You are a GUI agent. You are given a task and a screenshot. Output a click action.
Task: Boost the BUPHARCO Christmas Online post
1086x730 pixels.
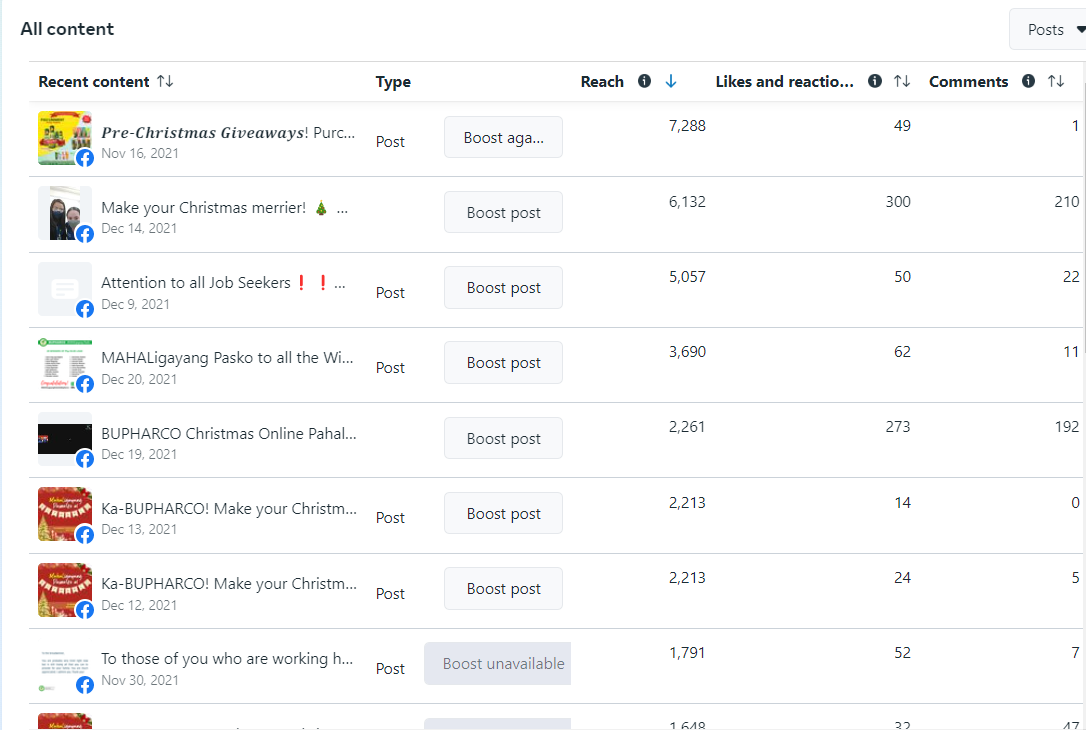pos(503,438)
